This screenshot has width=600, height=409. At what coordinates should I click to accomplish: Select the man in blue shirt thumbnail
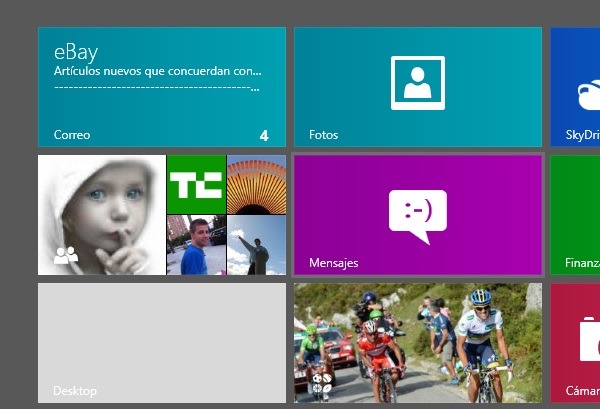[197, 245]
